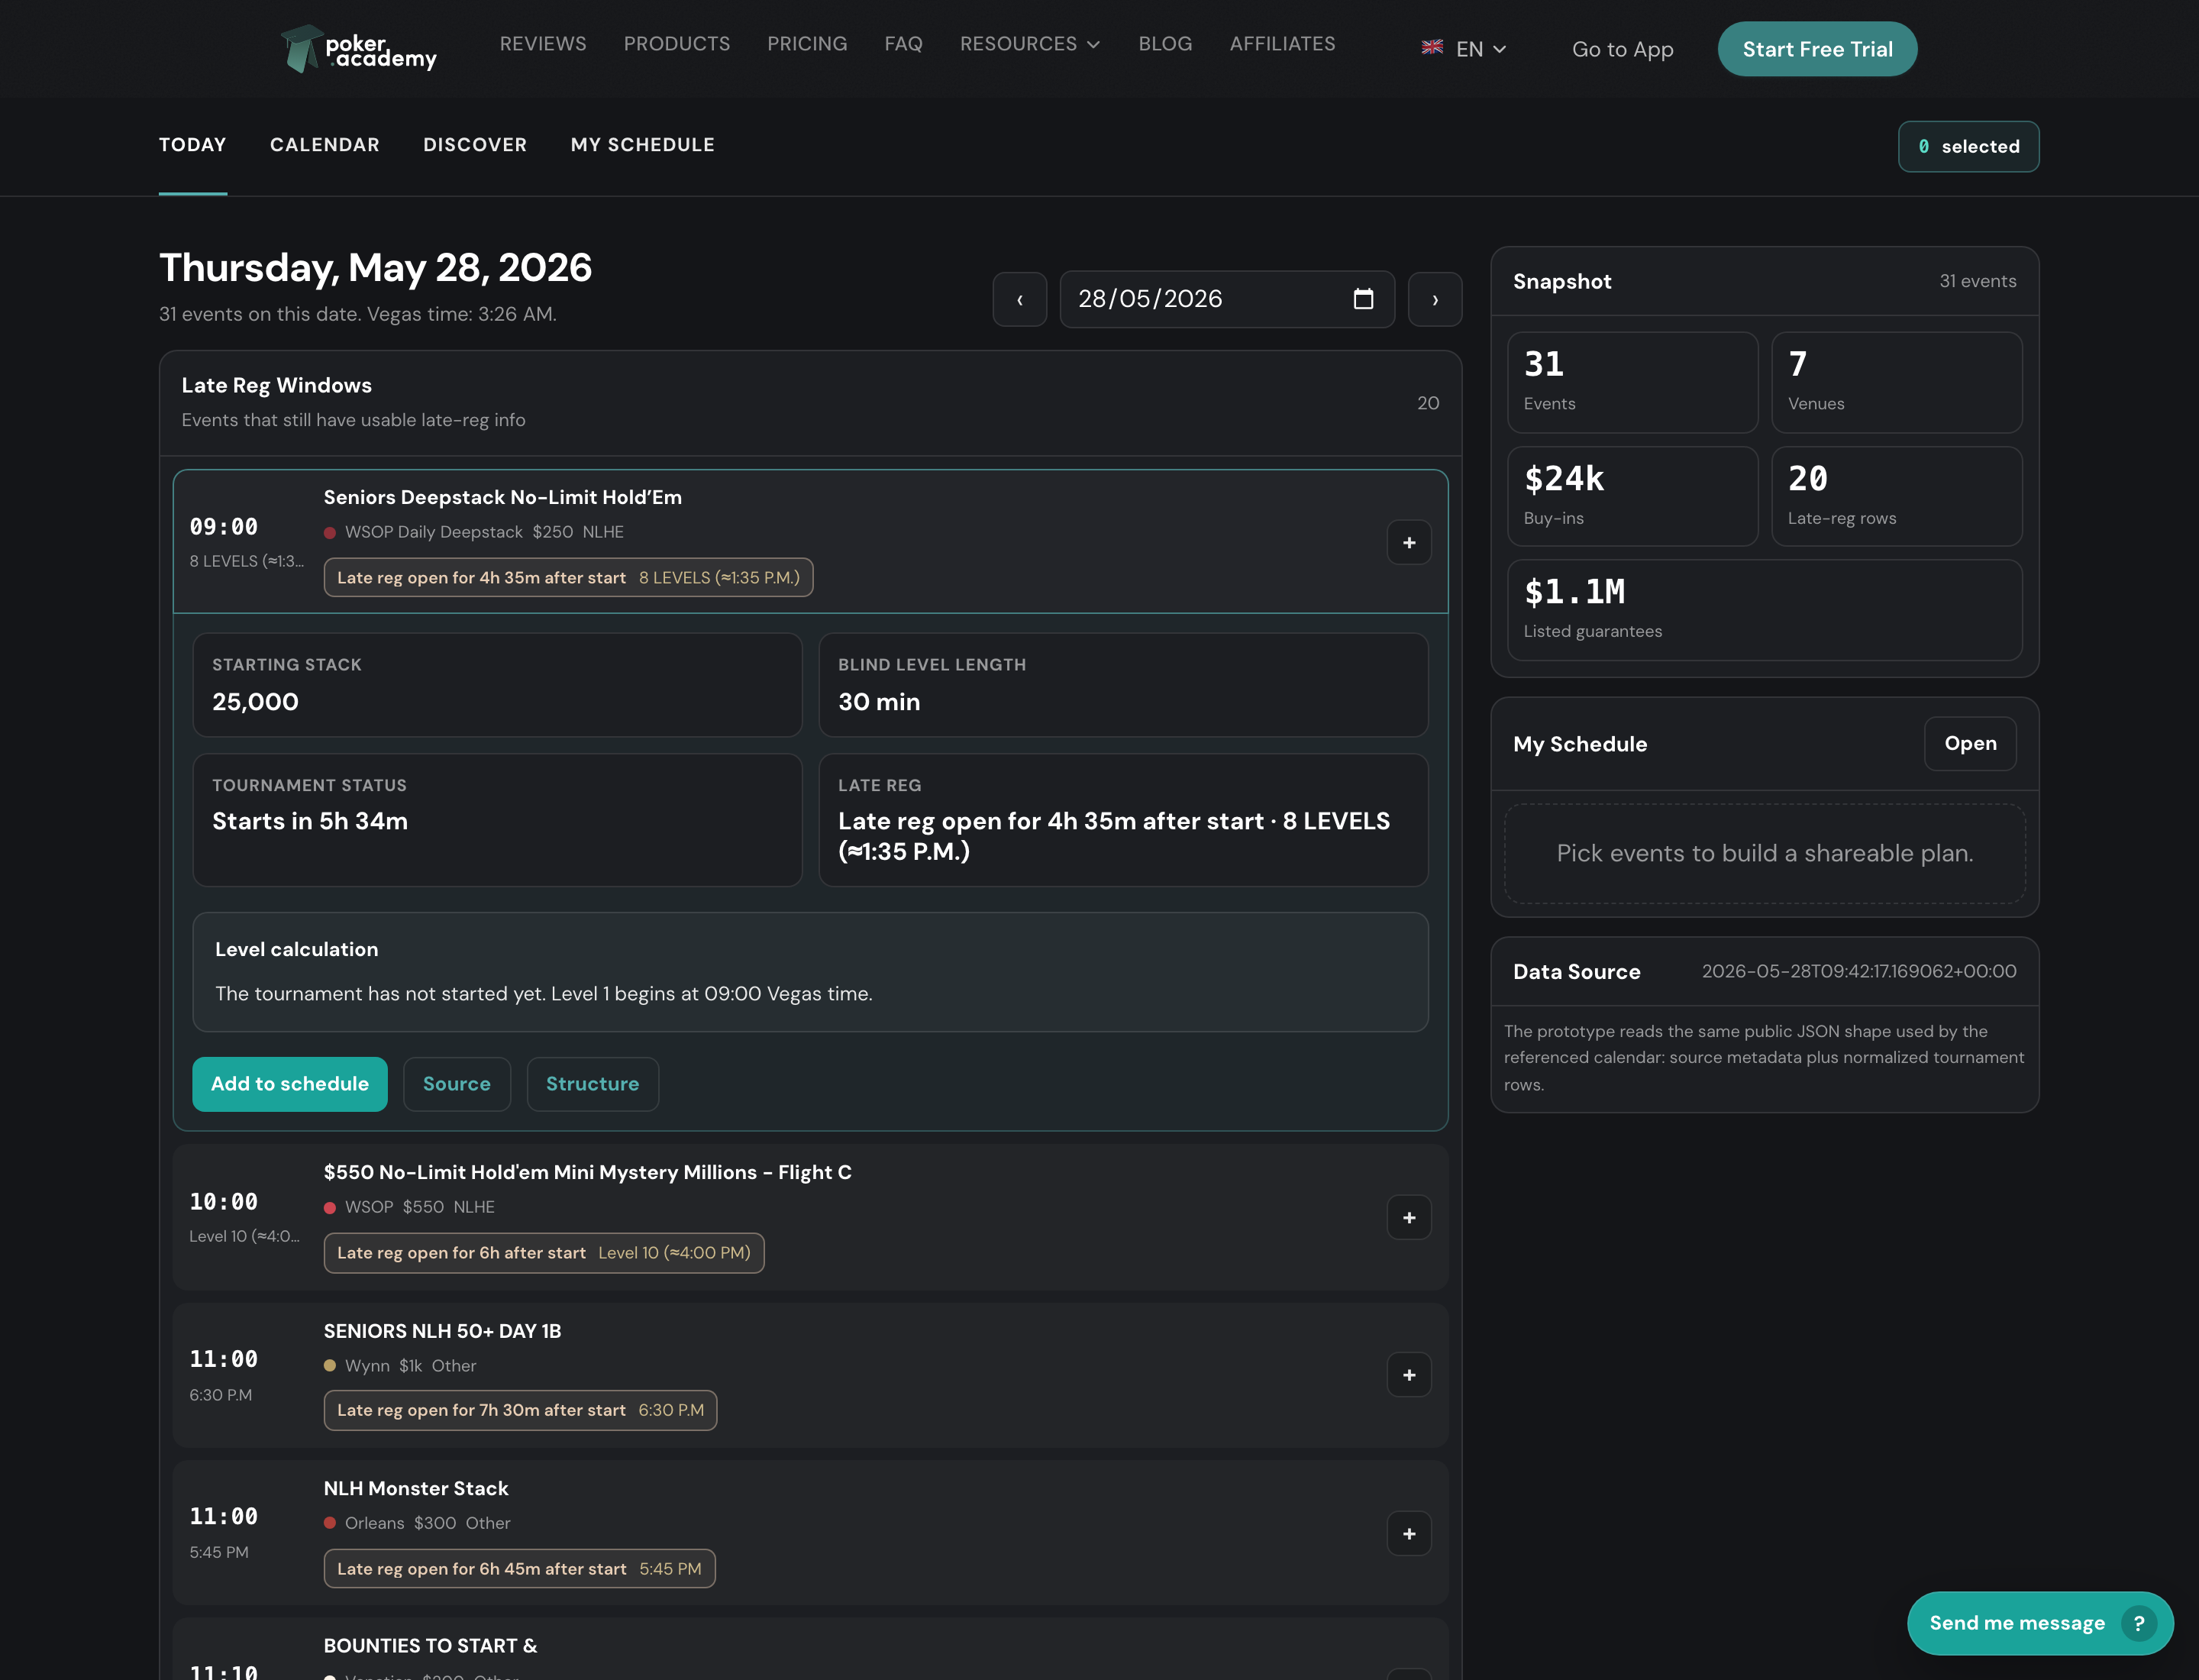
Task: Click Send me message chat button
Action: [2040, 1623]
